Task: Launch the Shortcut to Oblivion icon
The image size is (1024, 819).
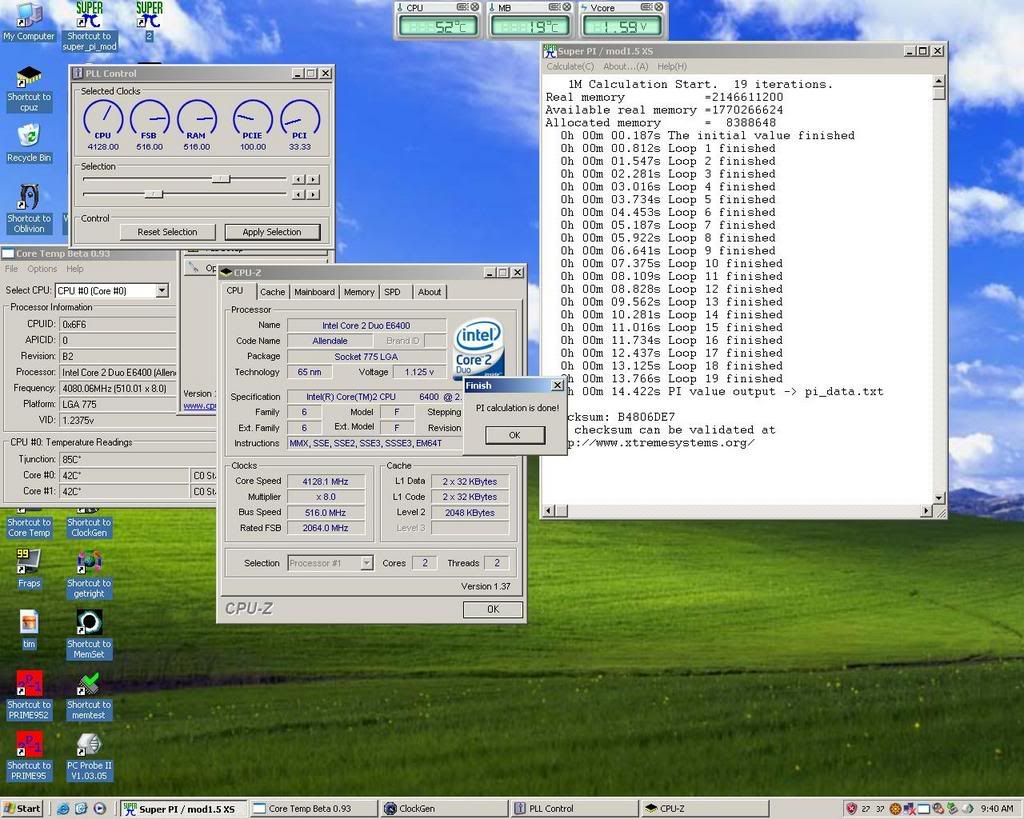Action: click(x=29, y=197)
